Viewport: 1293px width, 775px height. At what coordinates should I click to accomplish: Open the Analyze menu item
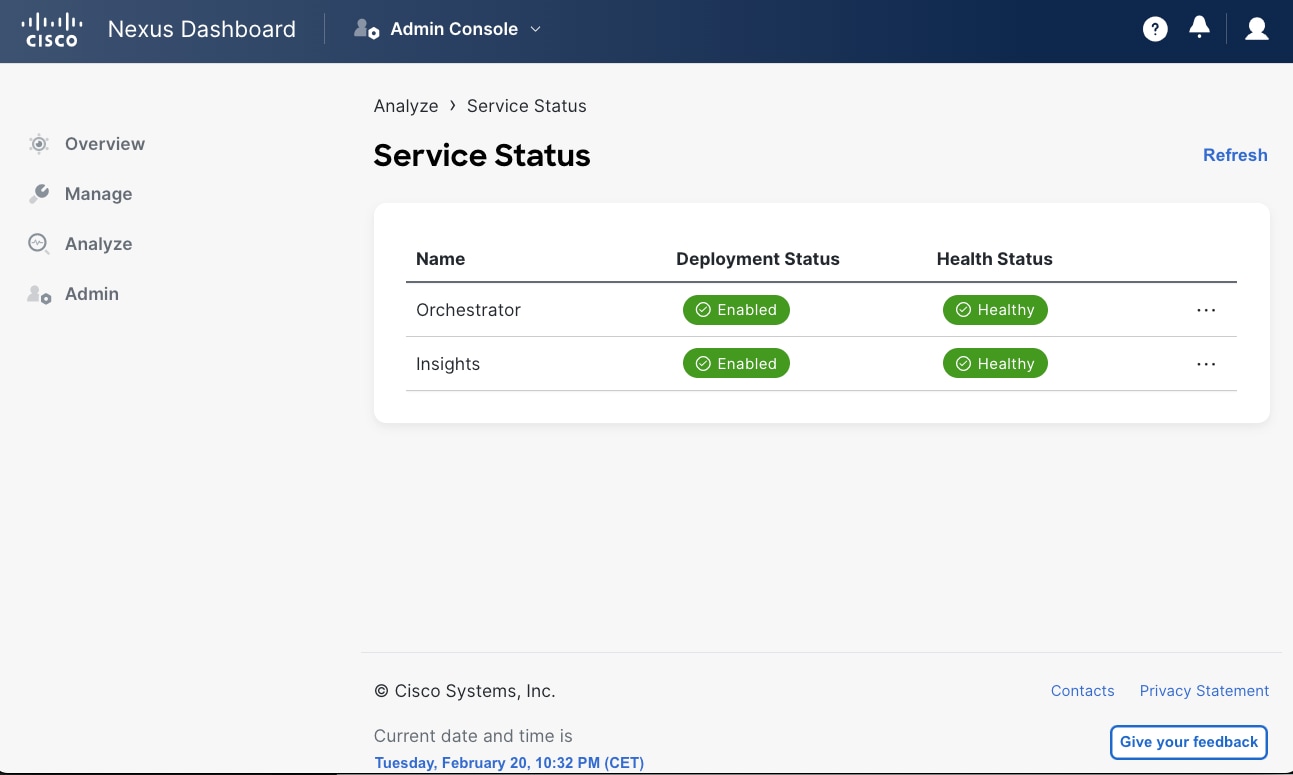pyautogui.click(x=98, y=244)
